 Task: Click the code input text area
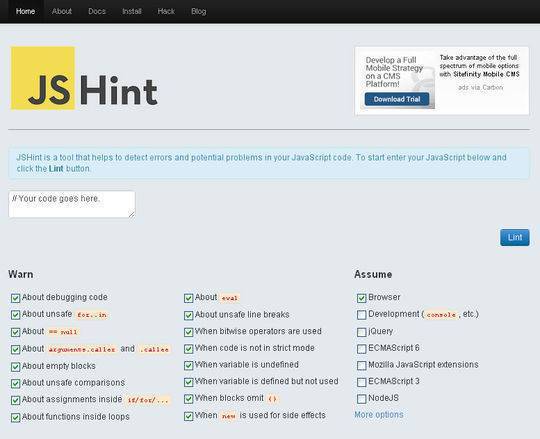tap(72, 204)
